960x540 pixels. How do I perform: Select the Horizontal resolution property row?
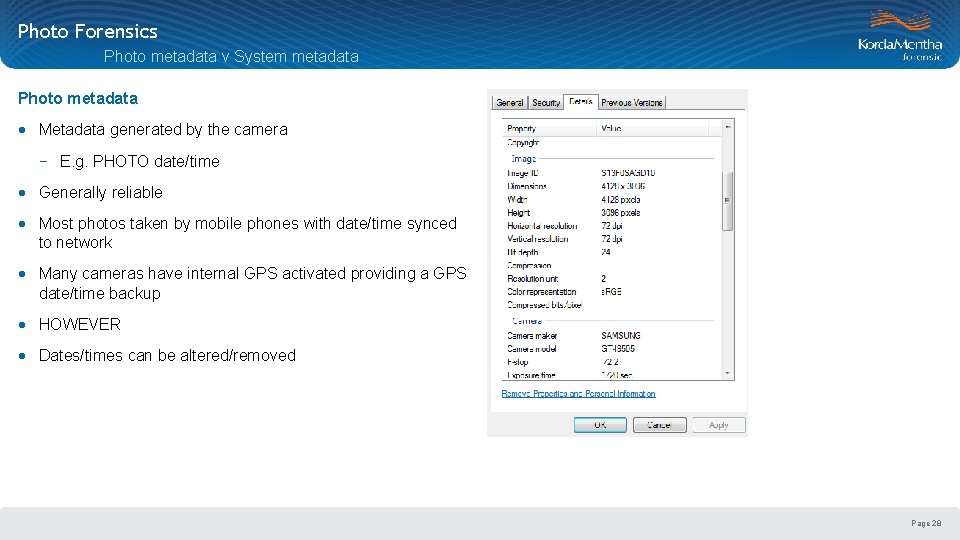[x=612, y=226]
